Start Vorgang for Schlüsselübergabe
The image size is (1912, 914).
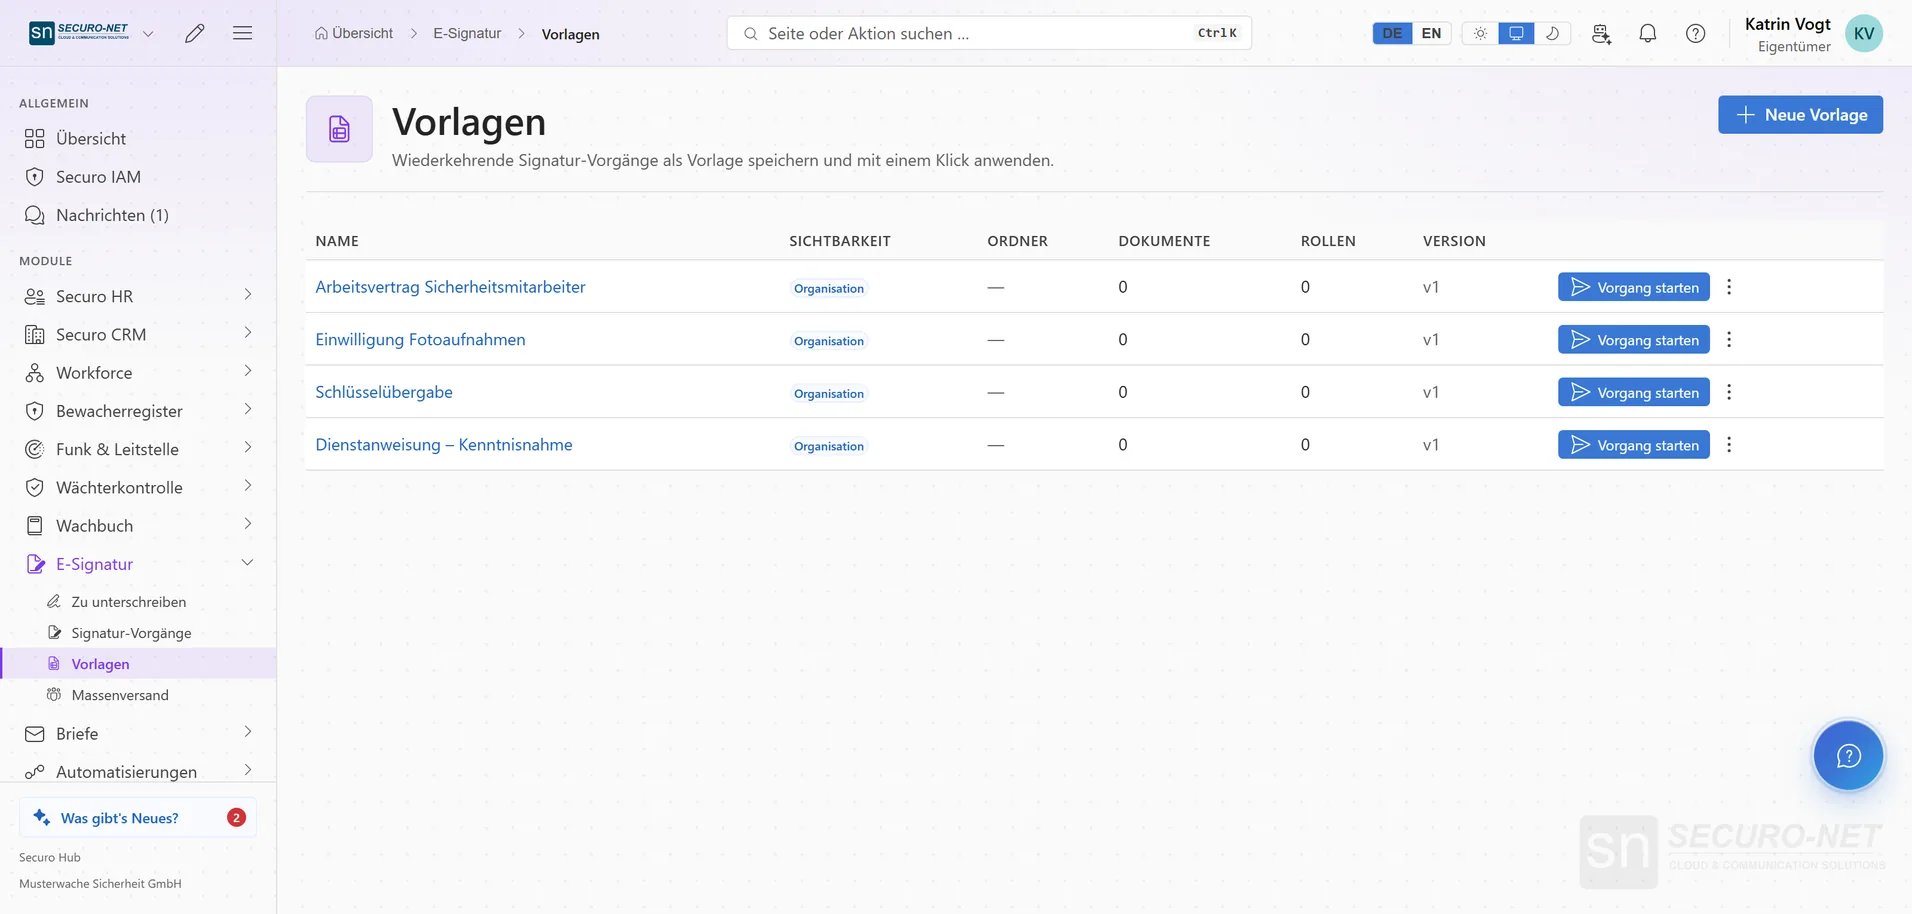pyautogui.click(x=1634, y=392)
